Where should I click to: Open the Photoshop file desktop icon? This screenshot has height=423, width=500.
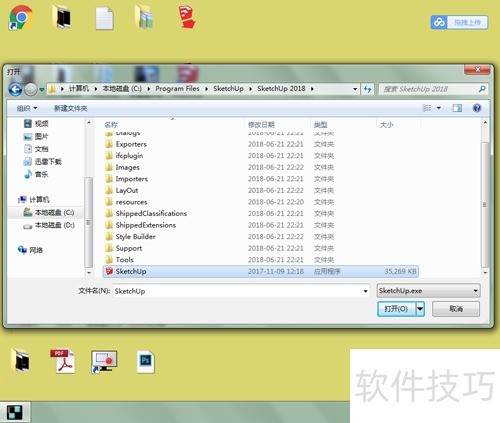146,362
